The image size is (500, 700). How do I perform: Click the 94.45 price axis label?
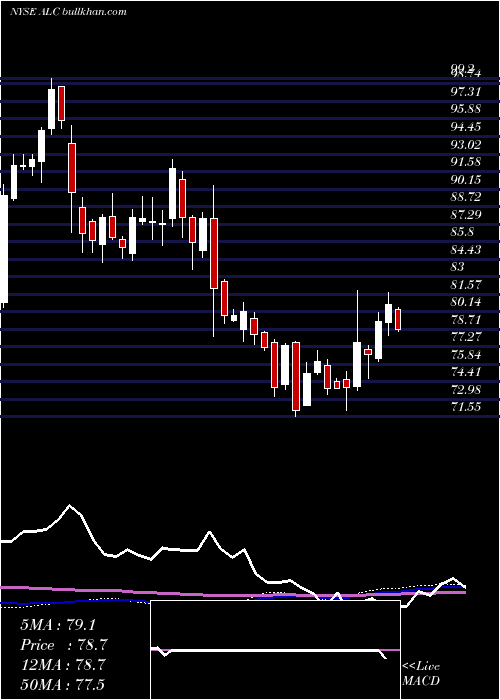[466, 127]
